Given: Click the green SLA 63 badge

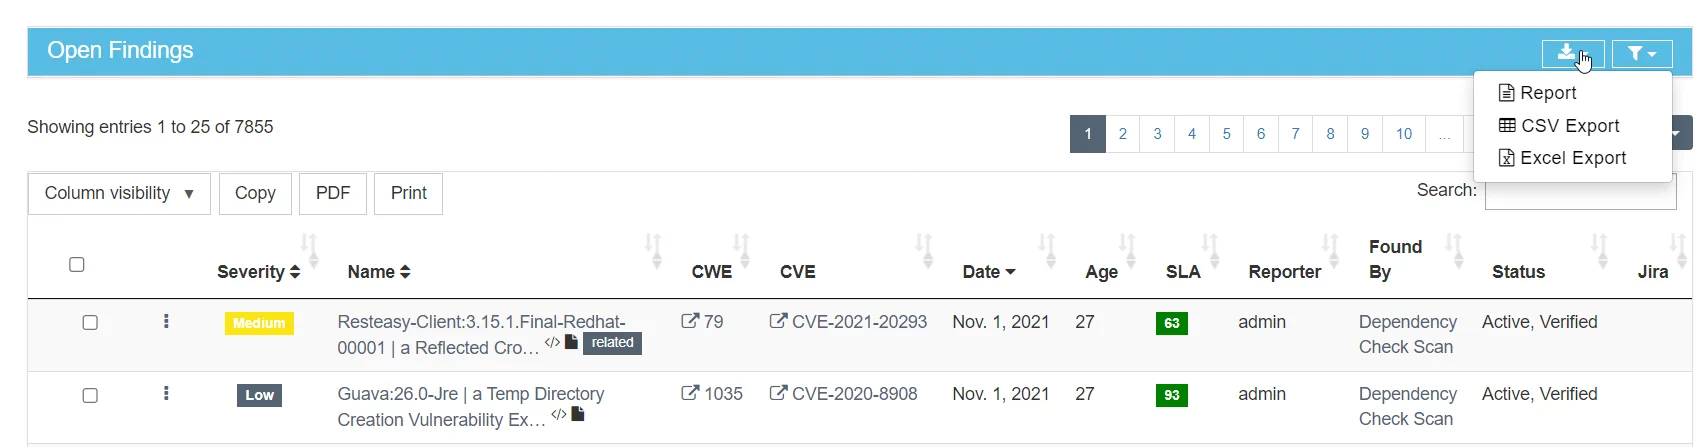Looking at the screenshot, I should click(1171, 323).
